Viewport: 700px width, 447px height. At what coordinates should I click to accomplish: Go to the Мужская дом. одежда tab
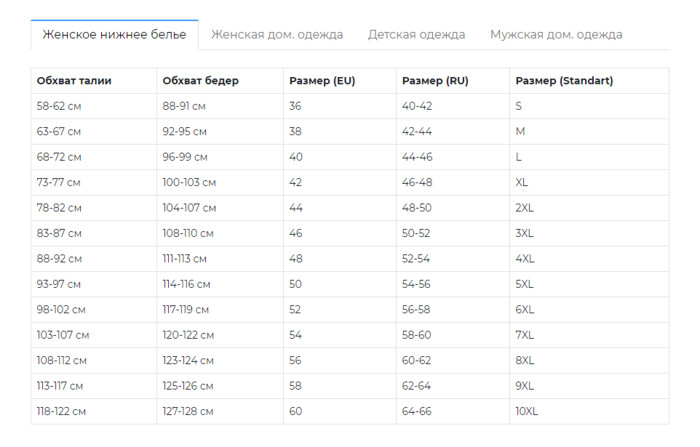[x=556, y=34]
